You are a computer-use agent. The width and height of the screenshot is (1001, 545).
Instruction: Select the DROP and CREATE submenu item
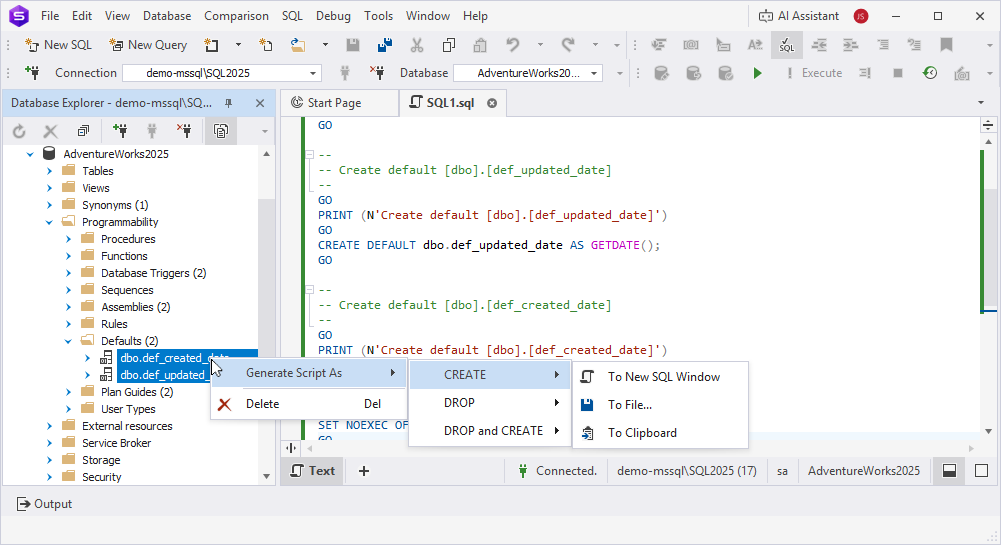pyautogui.click(x=490, y=431)
